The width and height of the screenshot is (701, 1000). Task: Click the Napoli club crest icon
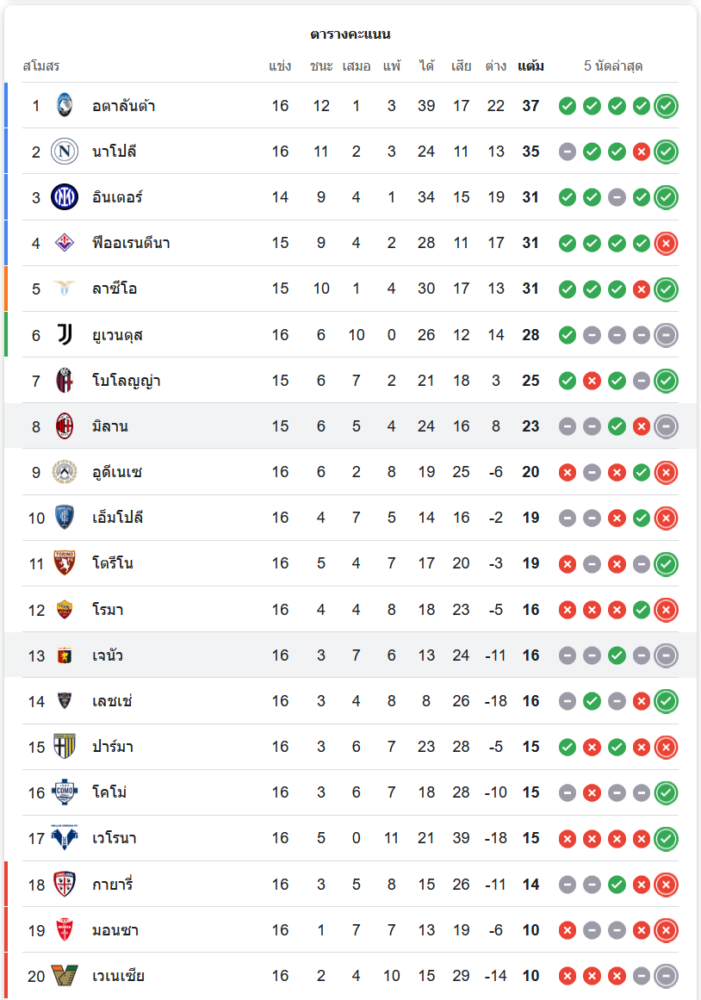[x=65, y=151]
